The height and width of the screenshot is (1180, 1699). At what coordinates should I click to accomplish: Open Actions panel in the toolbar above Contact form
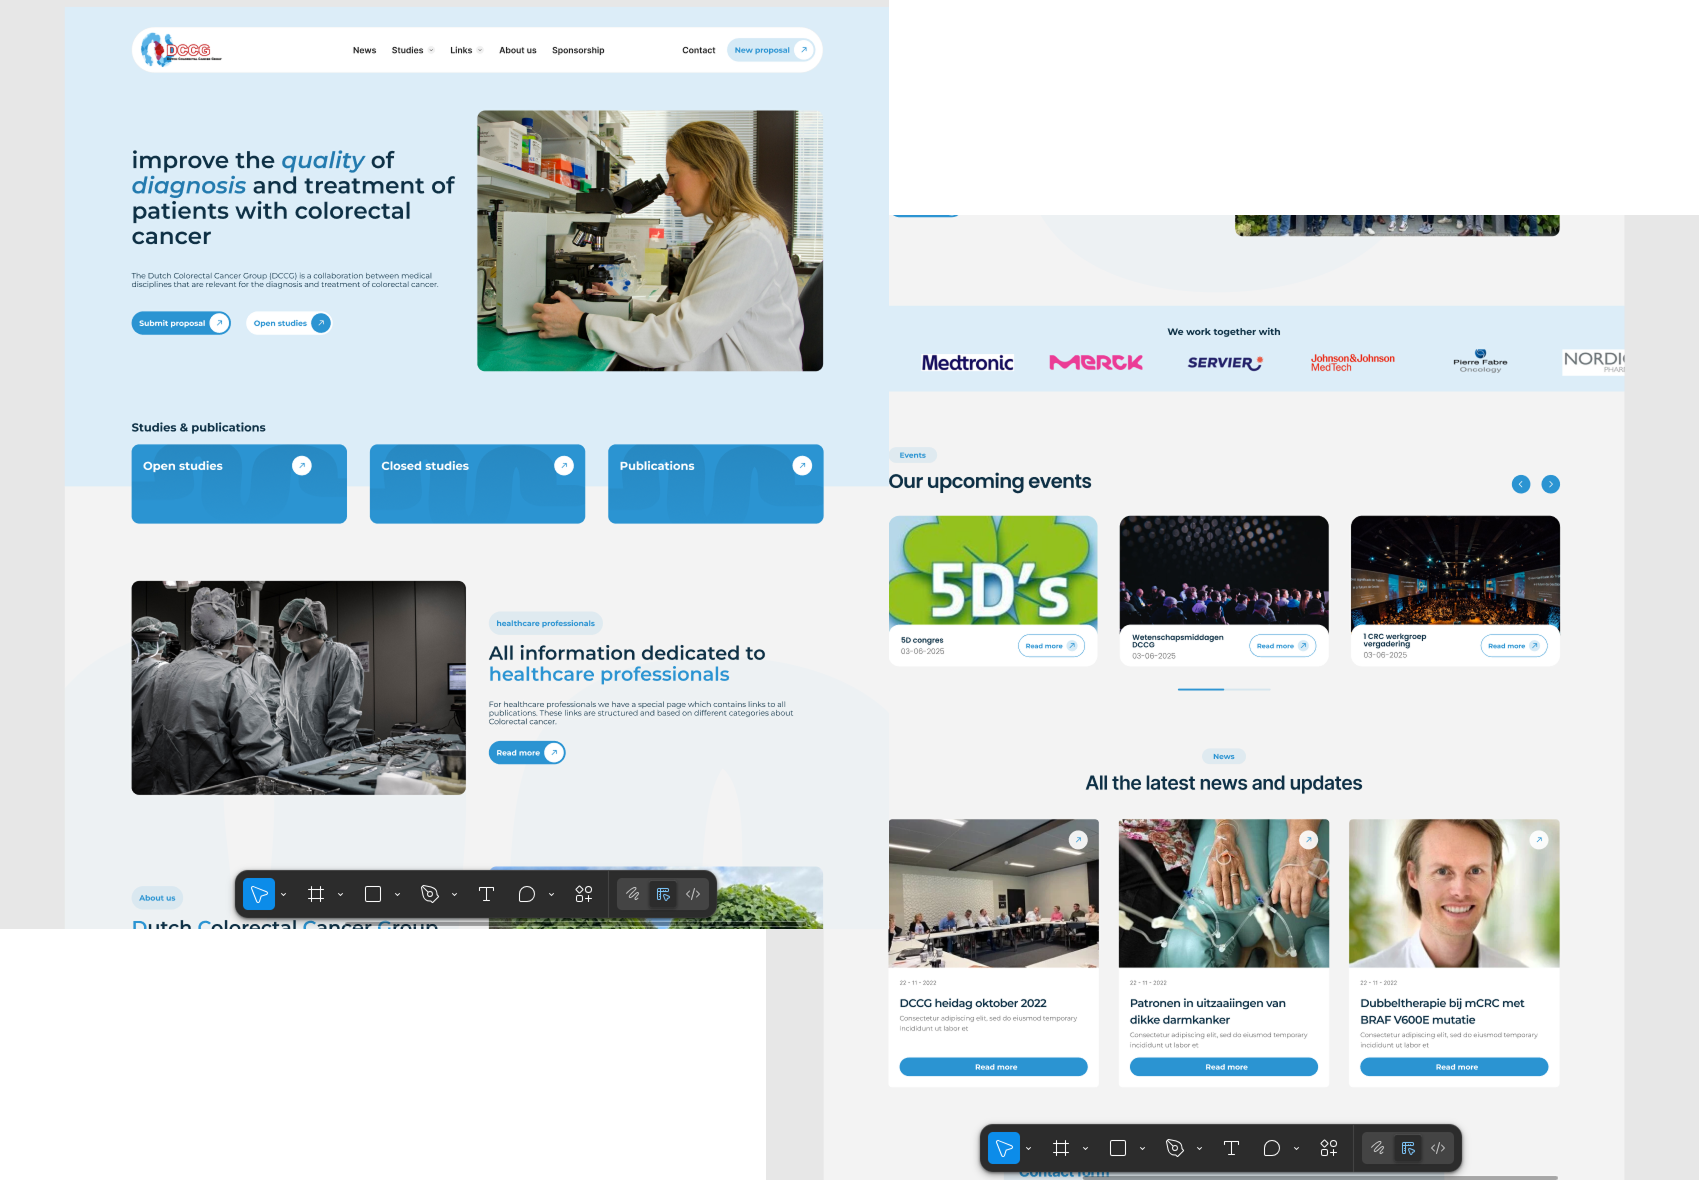point(1328,1148)
